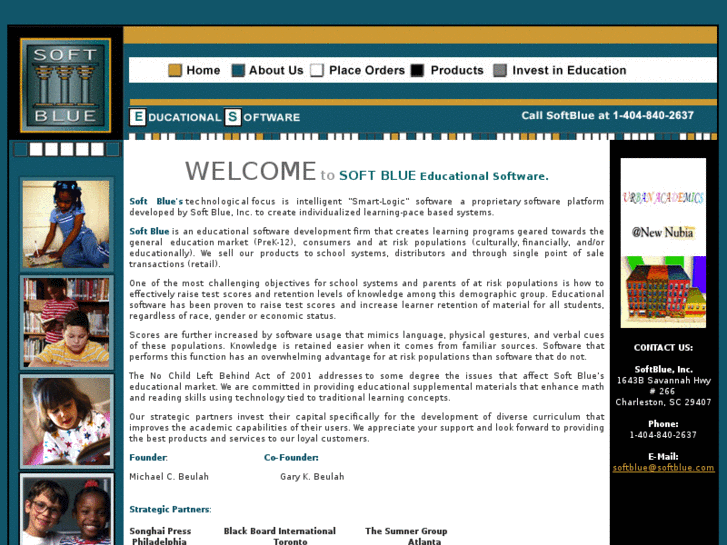This screenshot has height=545, width=727.
Task: Click the boxed S of Software
Action: point(233,117)
